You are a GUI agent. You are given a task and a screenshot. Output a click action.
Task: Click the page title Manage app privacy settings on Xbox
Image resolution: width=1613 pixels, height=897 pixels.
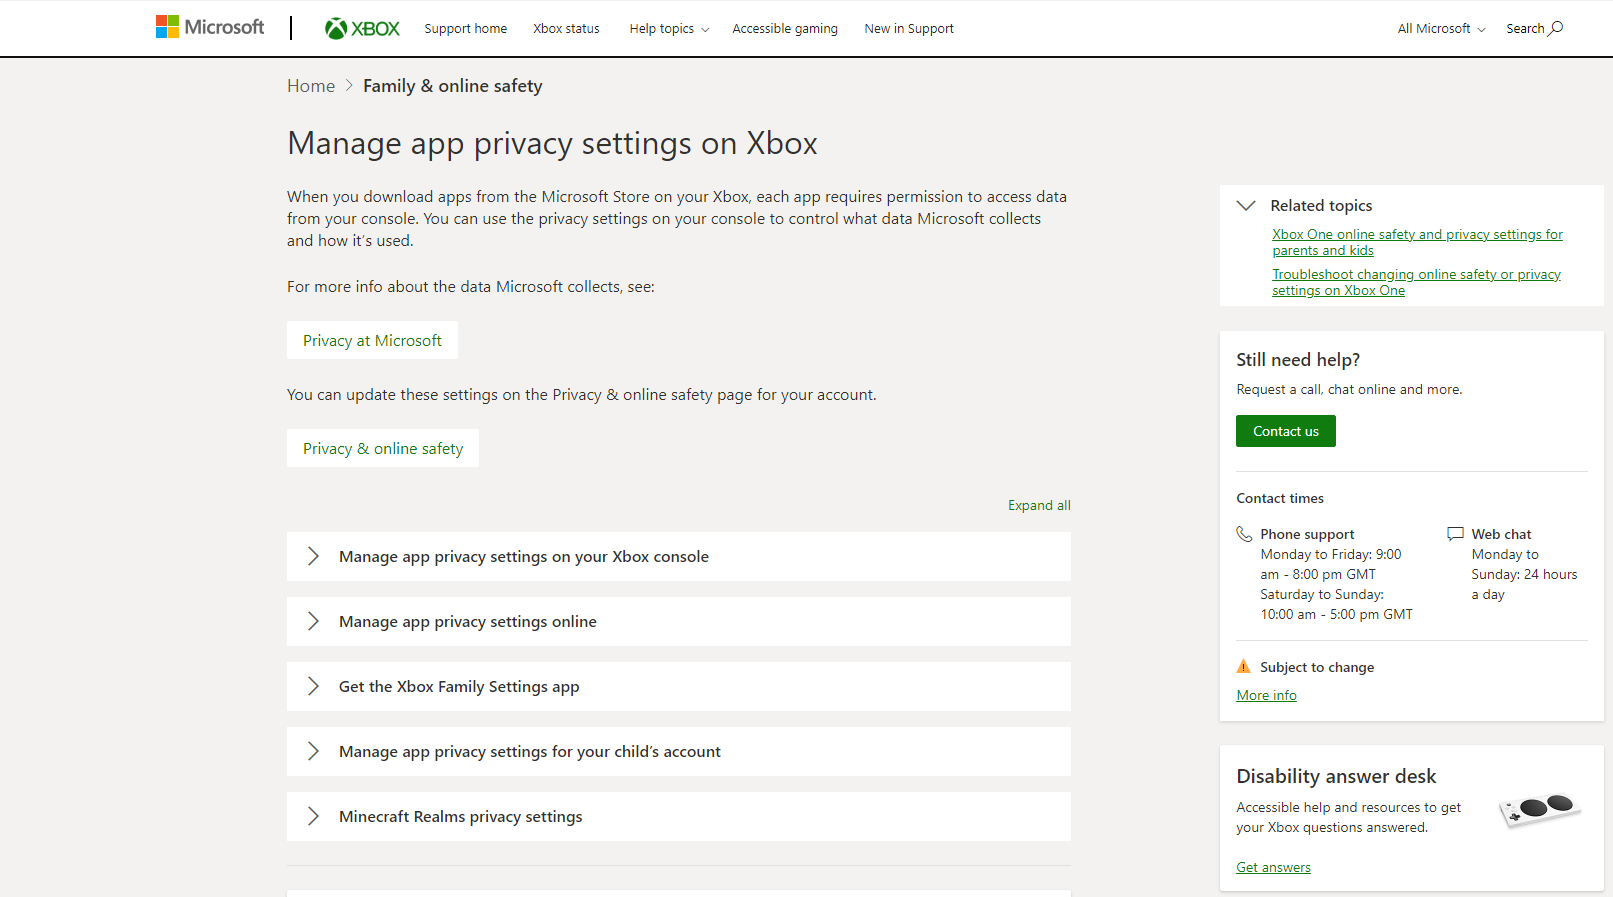(552, 144)
